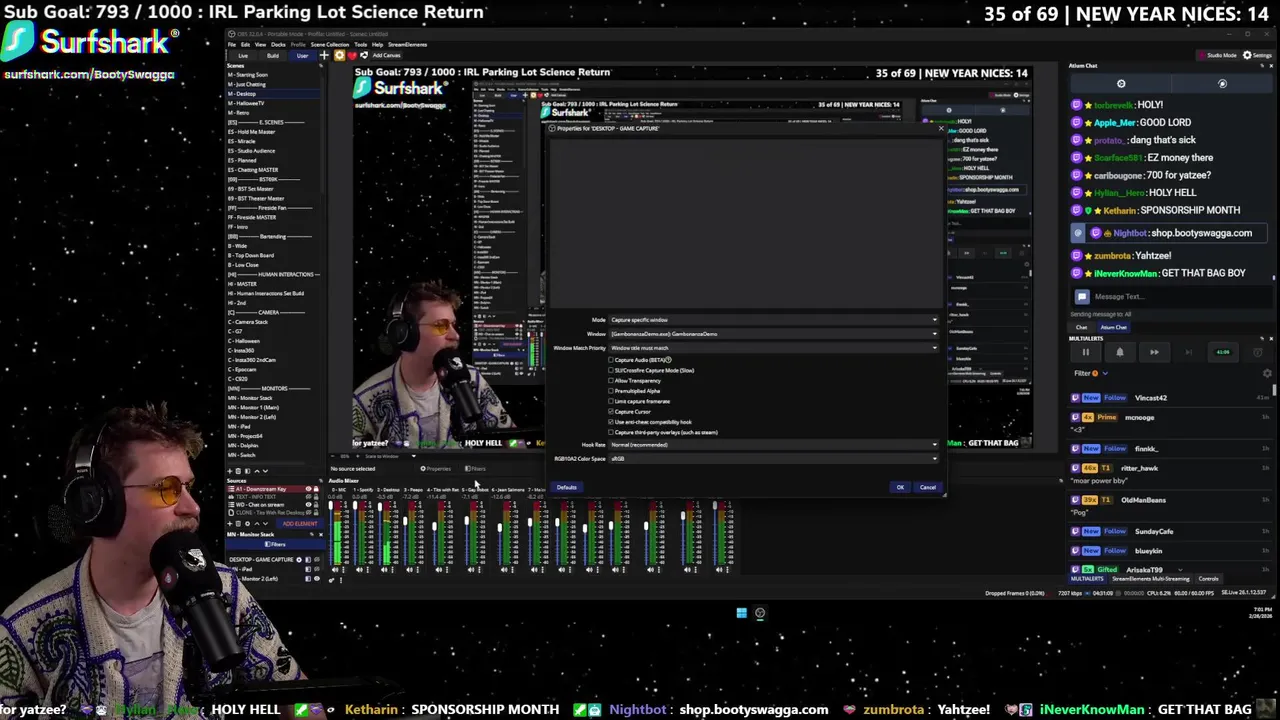Enable SLI/Crossfire Capture Mode (Slow)
This screenshot has height=720, width=1280.
[x=611, y=370]
